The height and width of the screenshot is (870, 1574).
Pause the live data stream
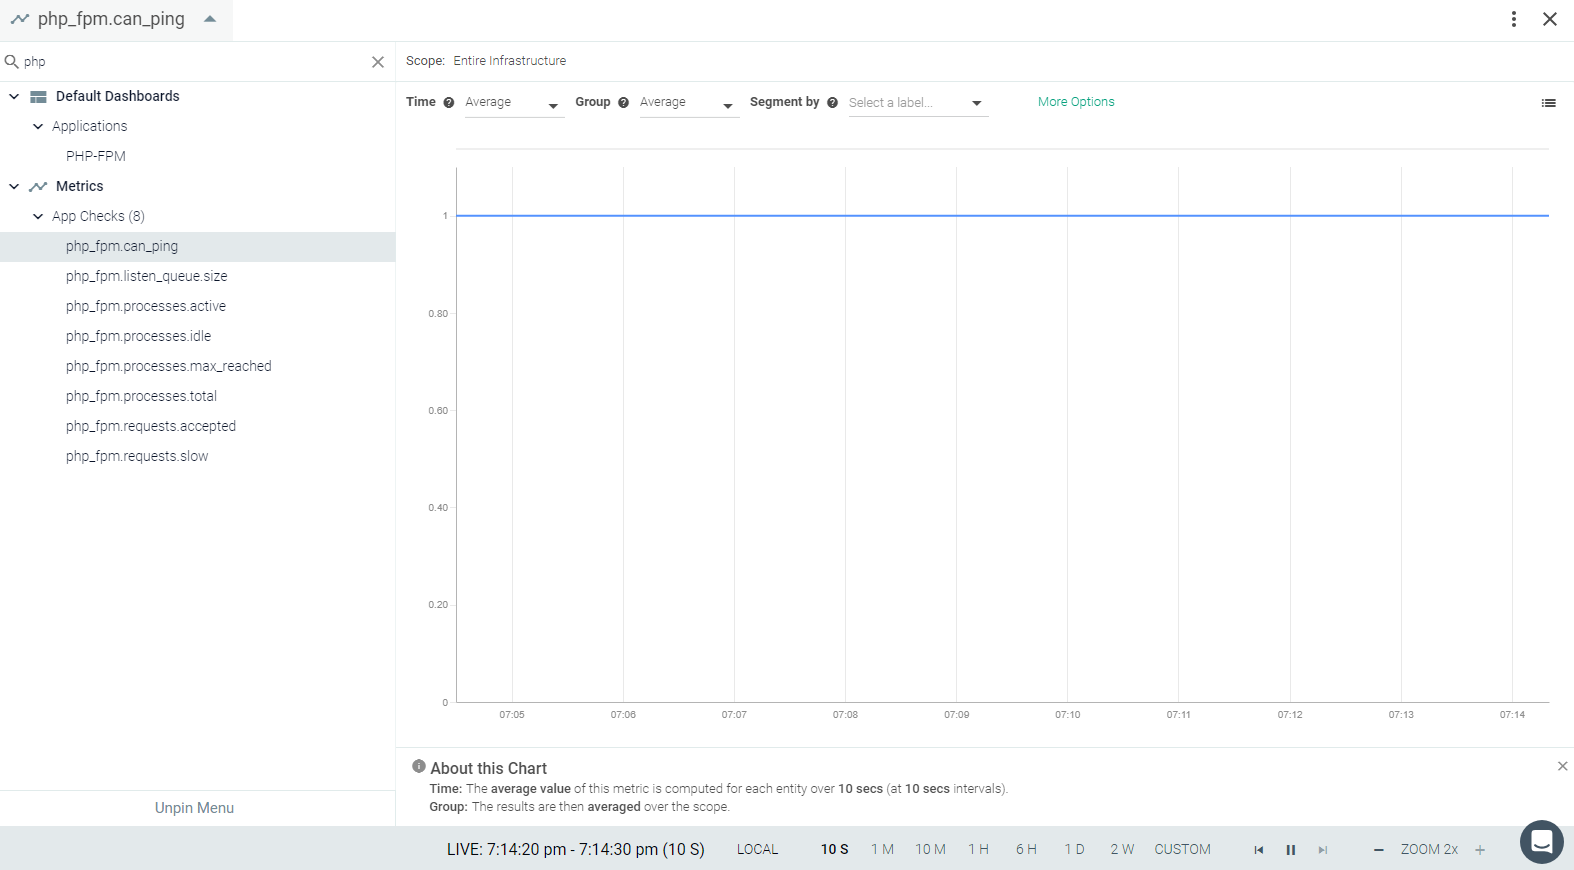[x=1291, y=850]
